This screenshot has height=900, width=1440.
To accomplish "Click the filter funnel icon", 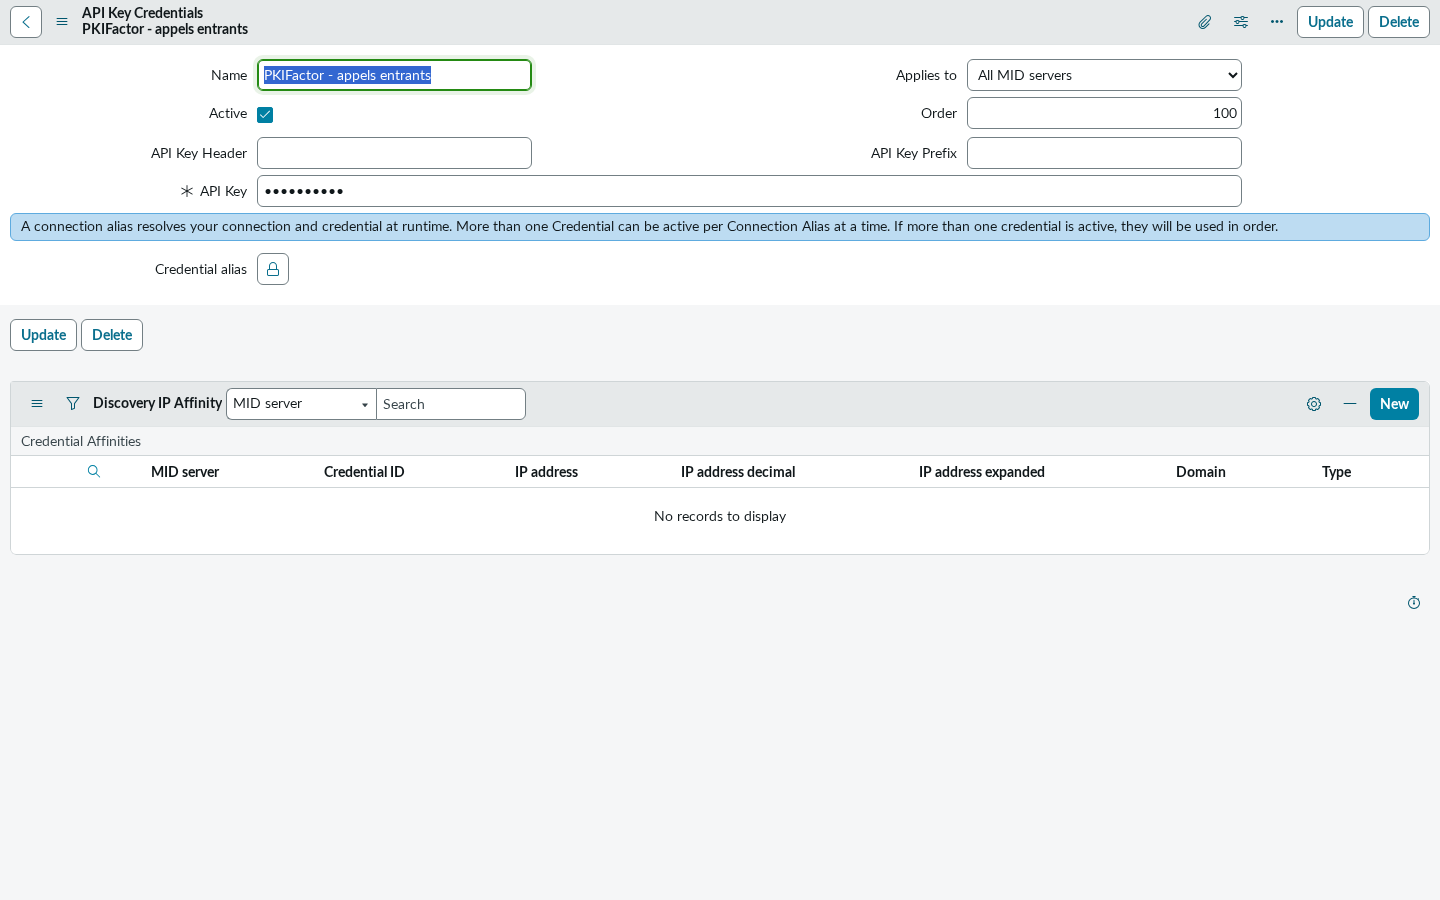I will click(x=73, y=404).
